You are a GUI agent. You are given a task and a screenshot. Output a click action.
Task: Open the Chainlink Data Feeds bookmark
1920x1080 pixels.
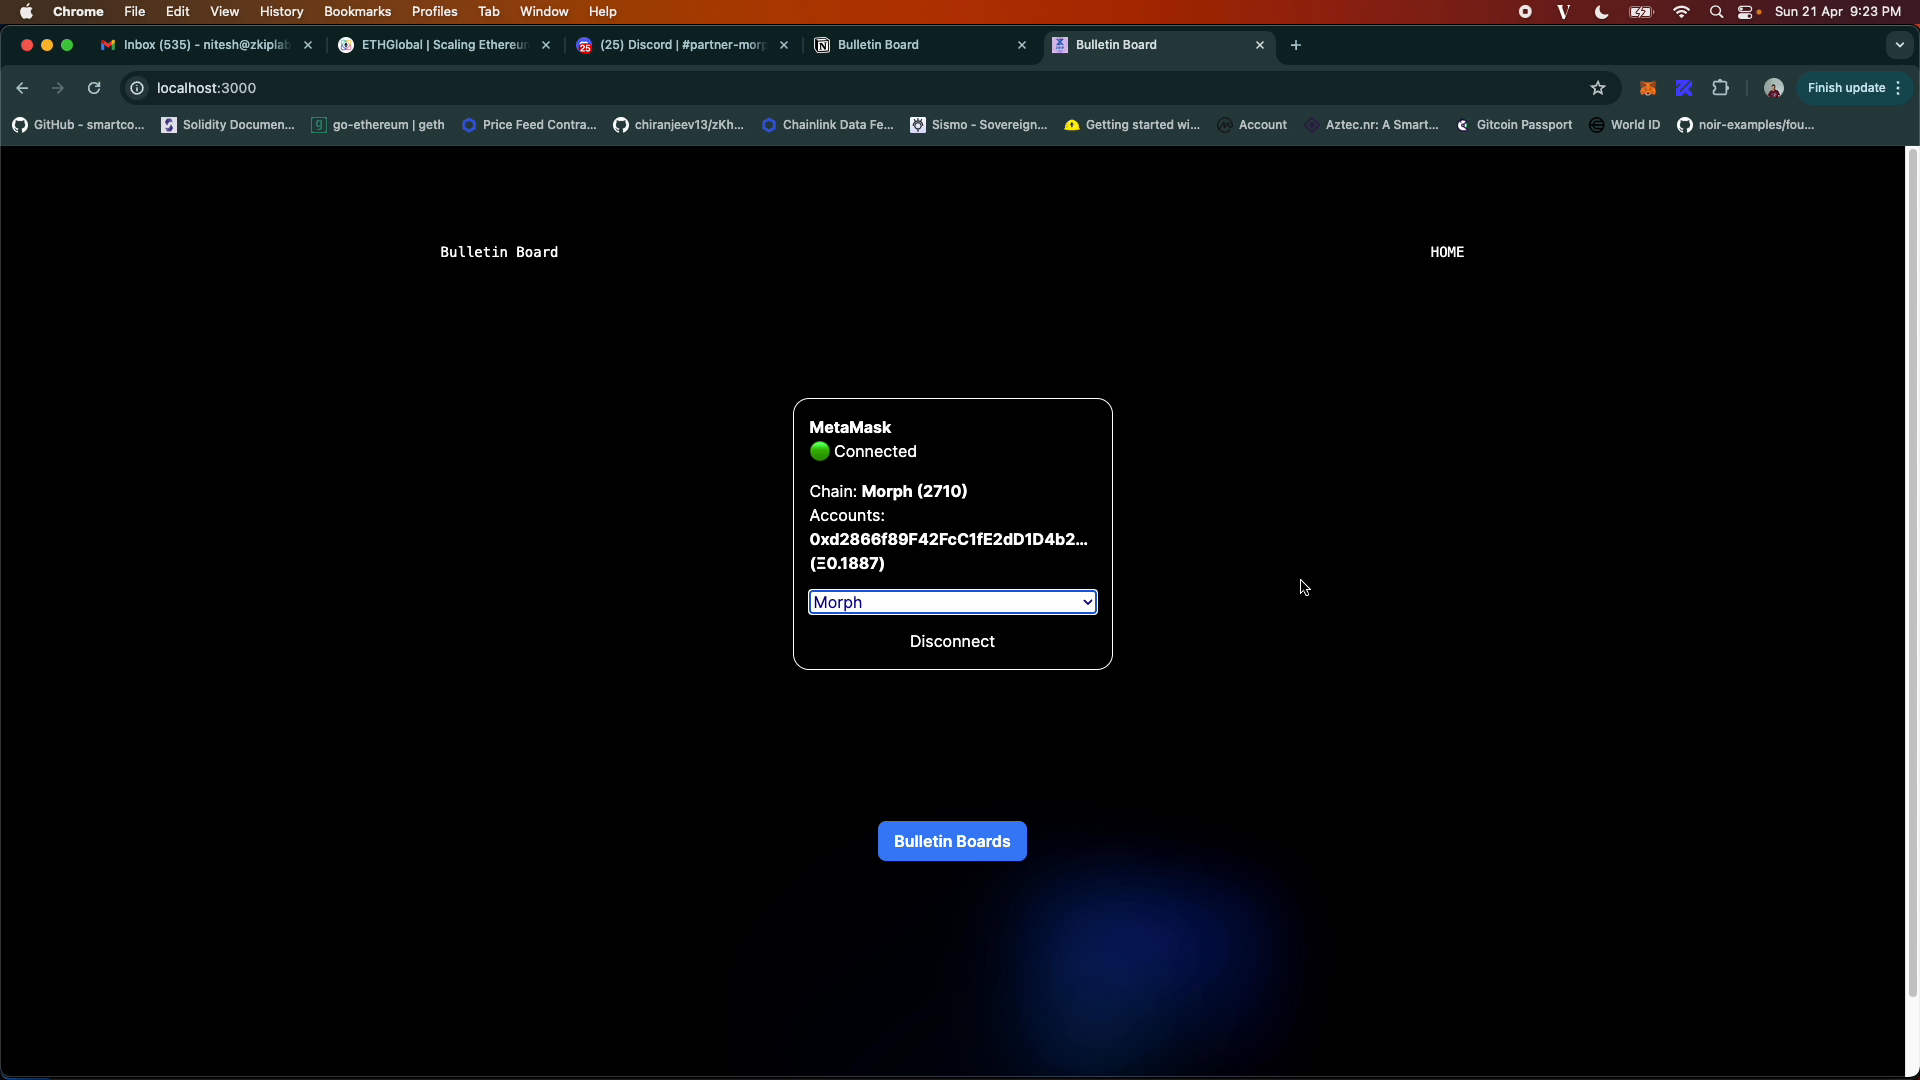[828, 125]
